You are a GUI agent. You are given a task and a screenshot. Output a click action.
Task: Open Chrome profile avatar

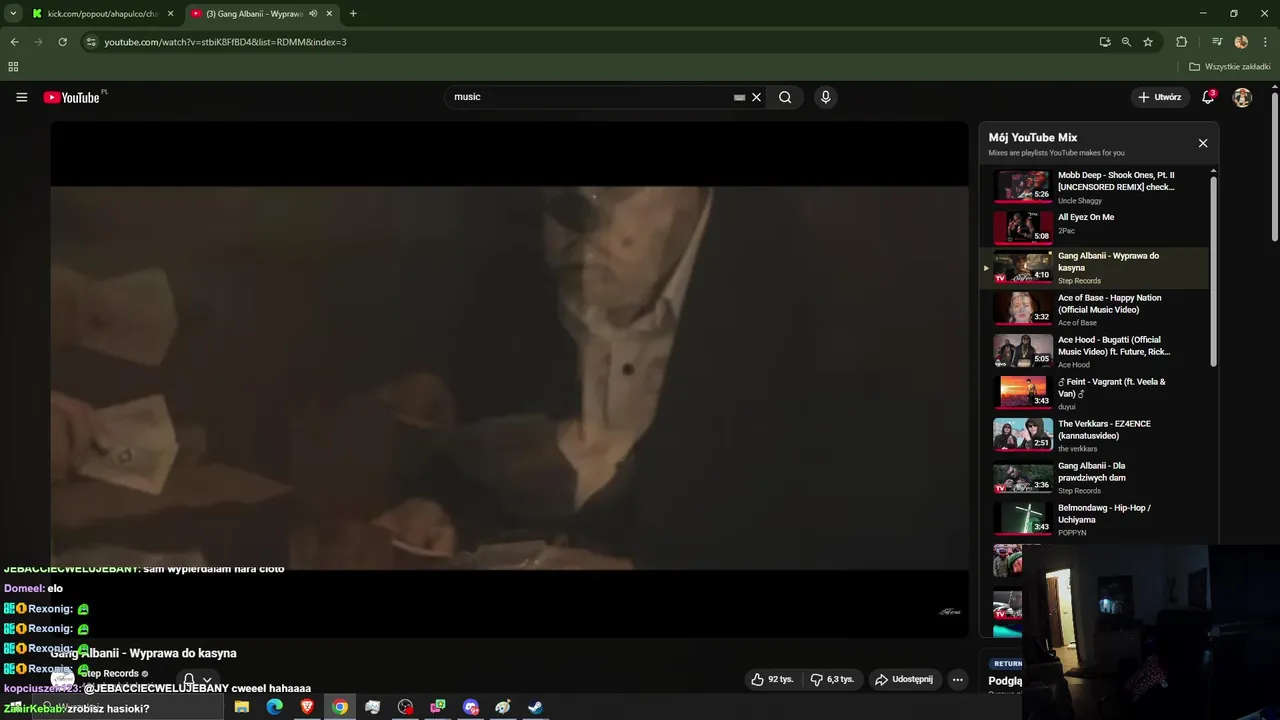pyautogui.click(x=1241, y=42)
